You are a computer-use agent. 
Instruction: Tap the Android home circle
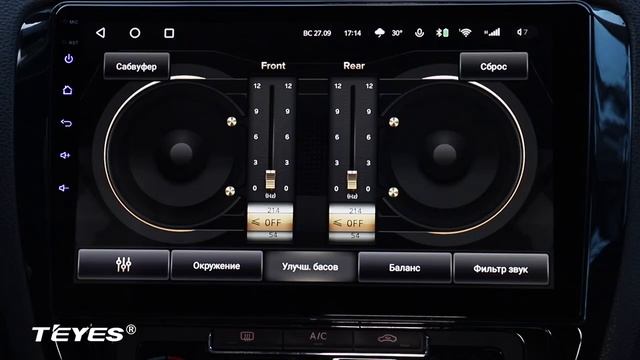coord(135,33)
